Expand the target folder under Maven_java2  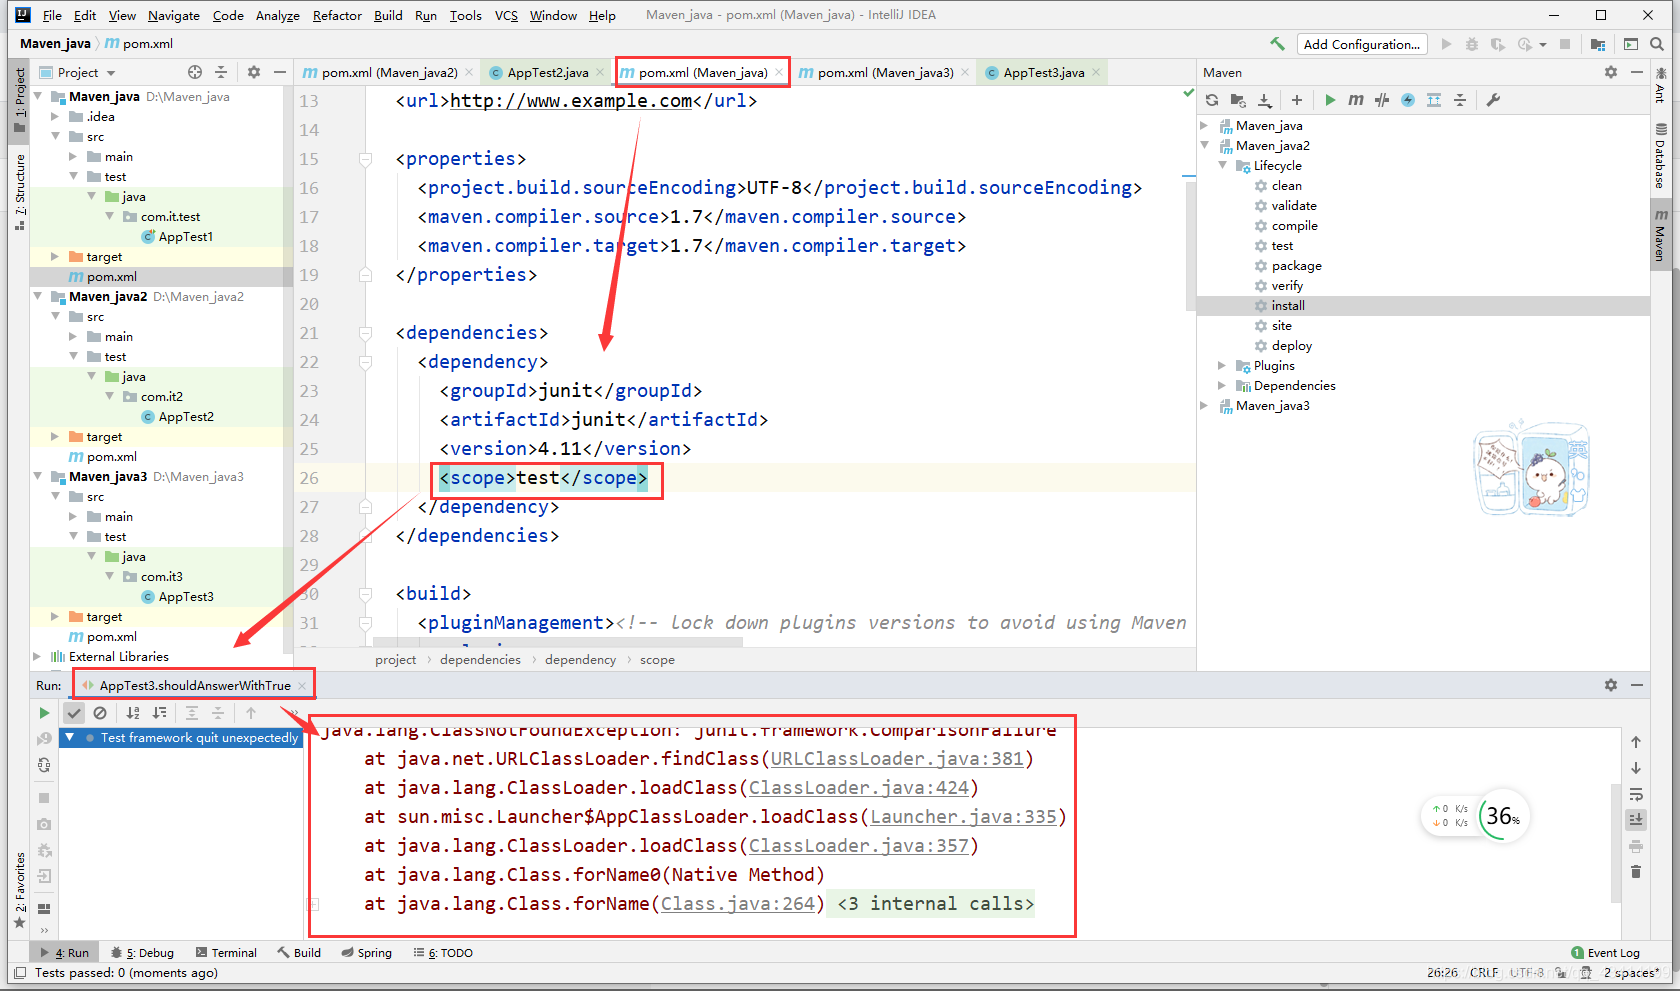tap(56, 437)
